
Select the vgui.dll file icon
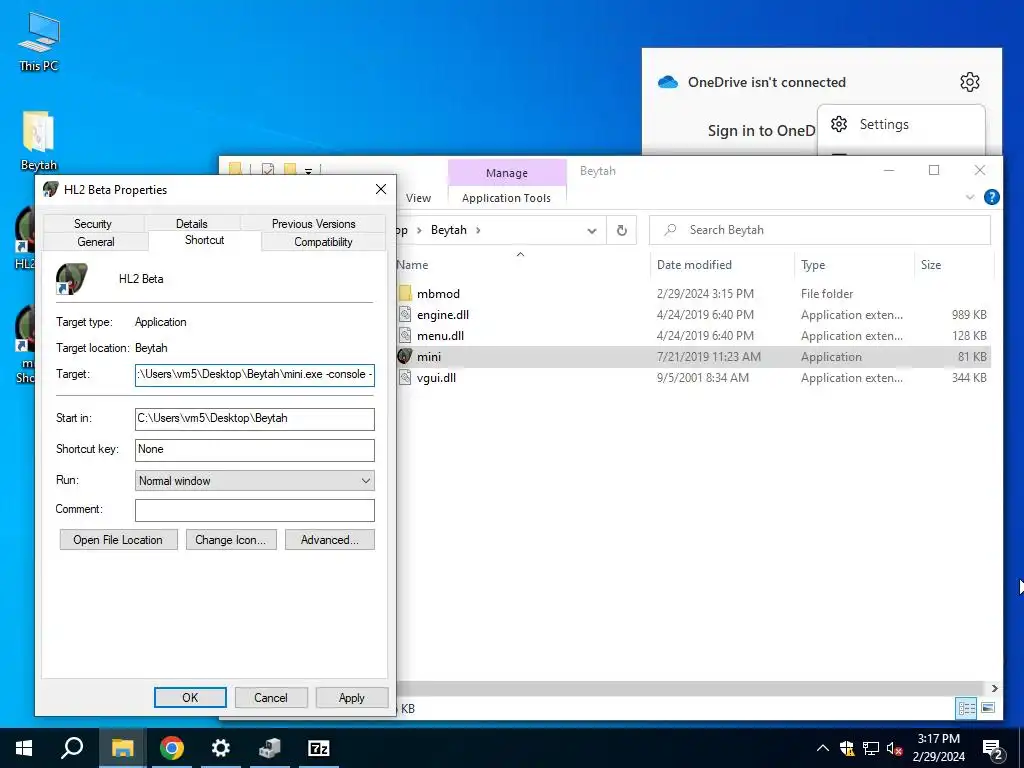[405, 377]
